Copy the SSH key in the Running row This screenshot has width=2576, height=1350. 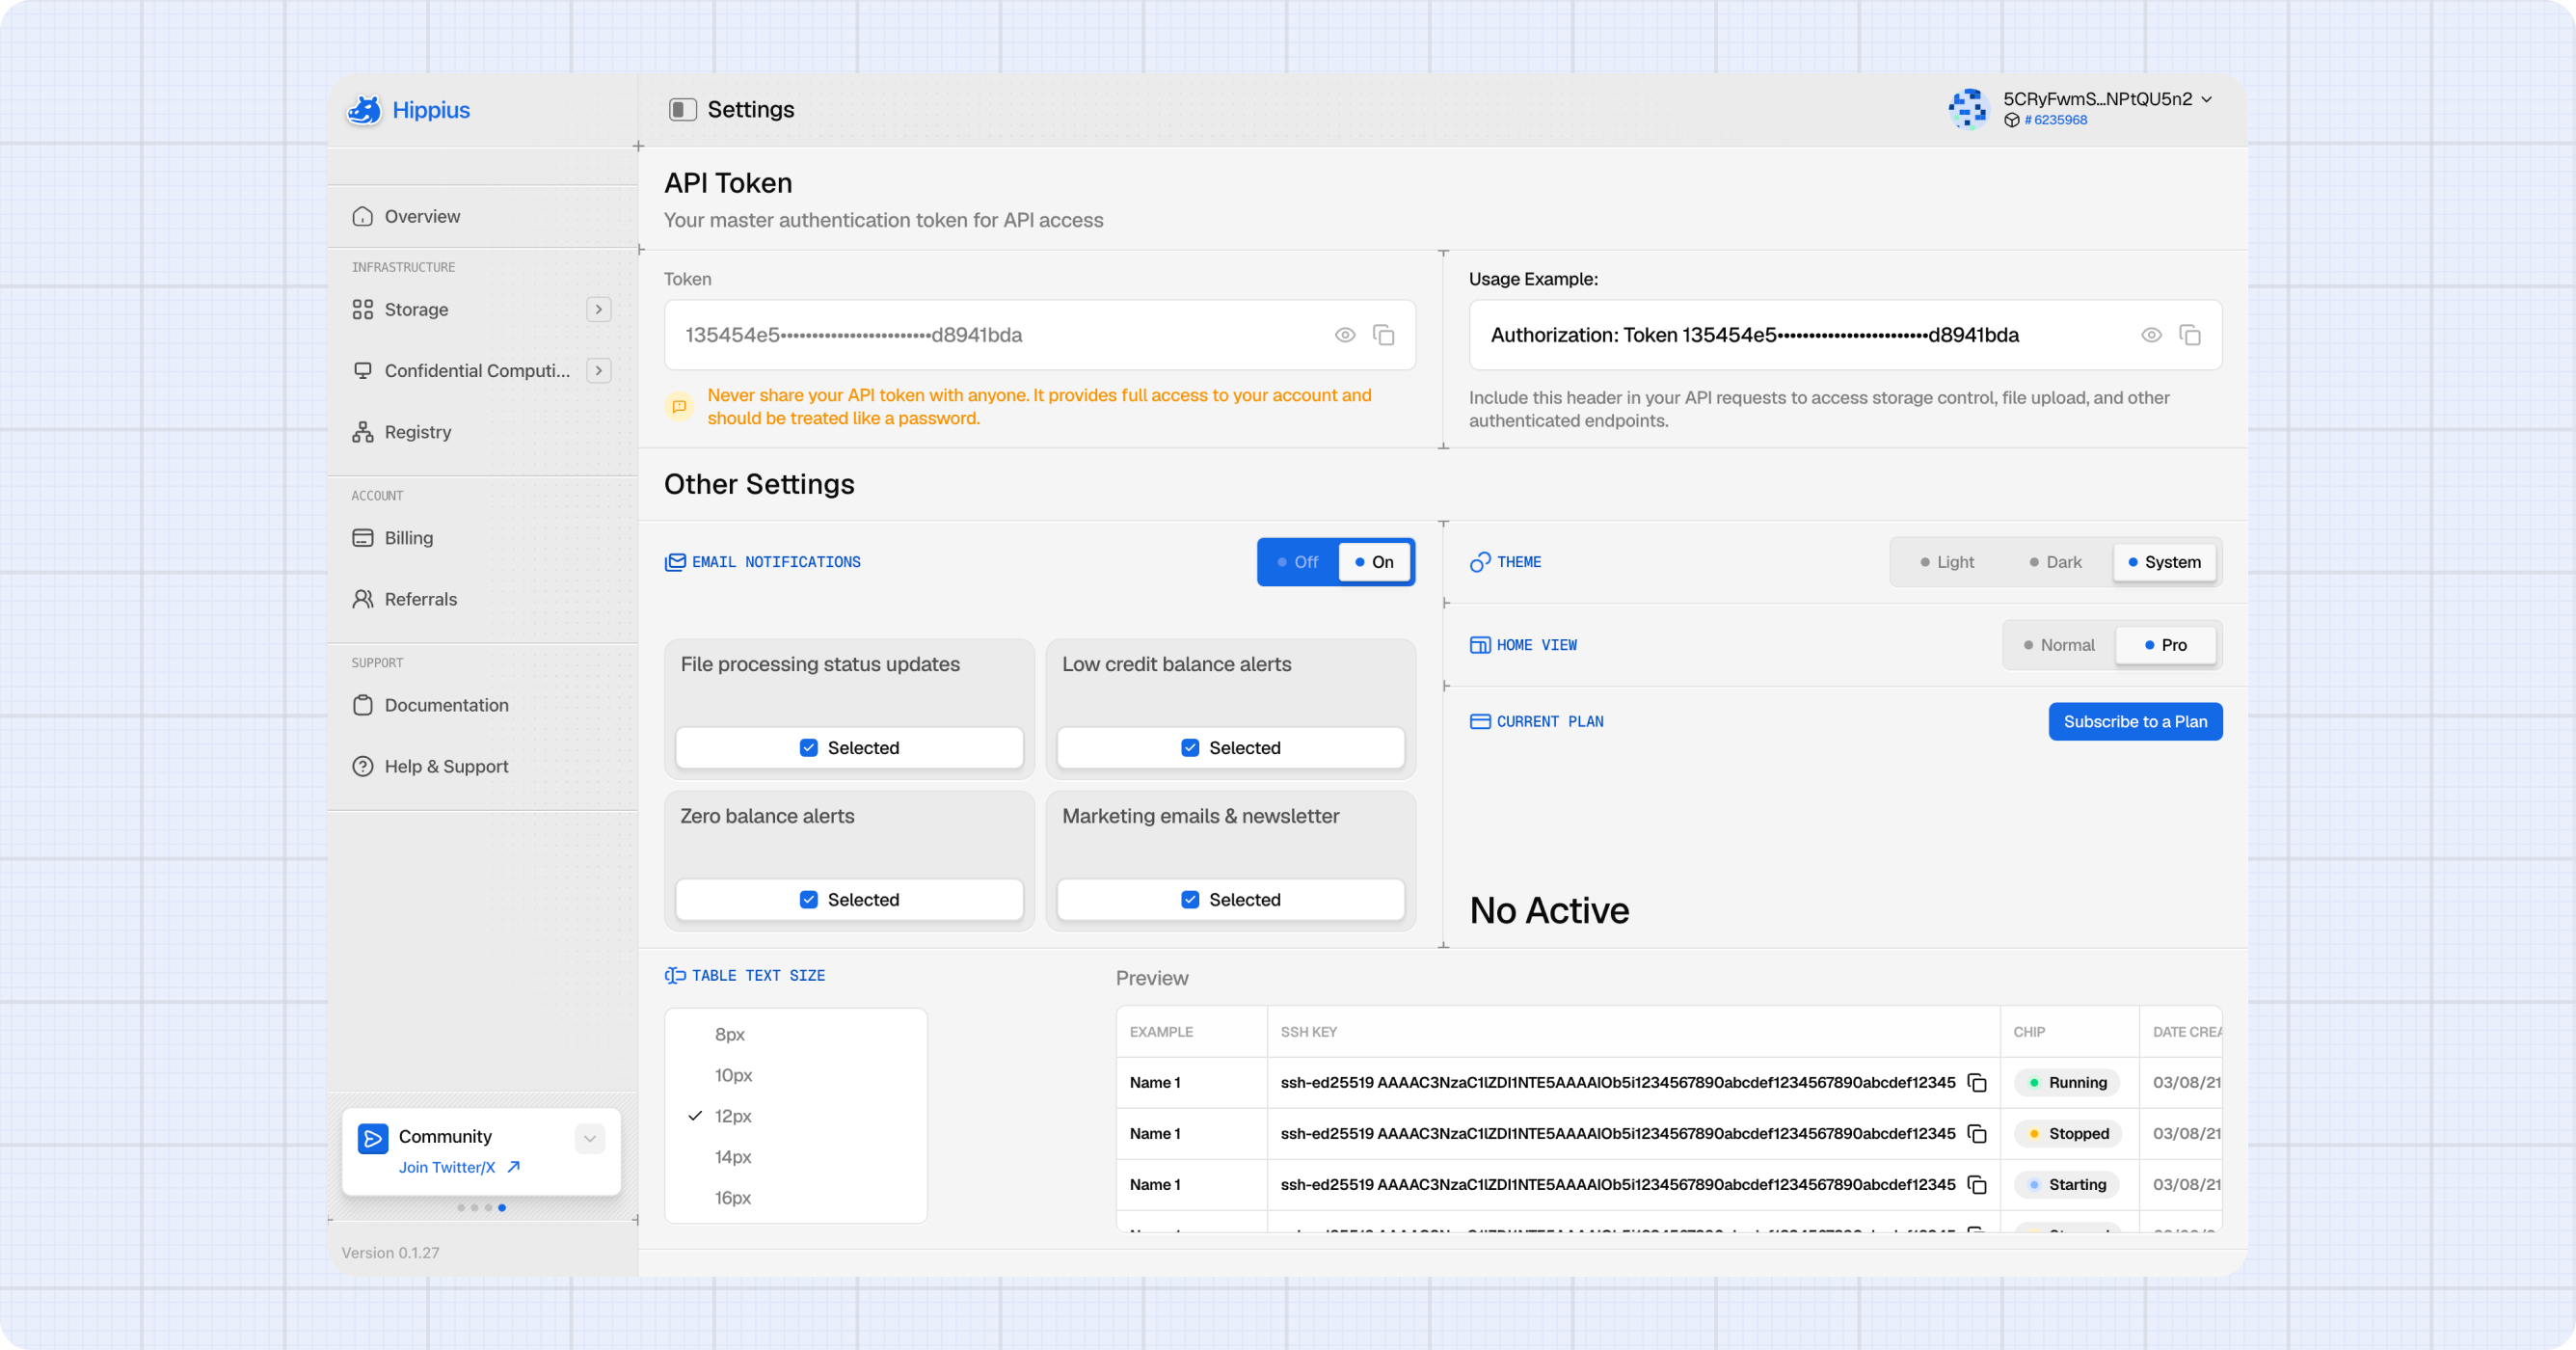[x=1976, y=1082]
